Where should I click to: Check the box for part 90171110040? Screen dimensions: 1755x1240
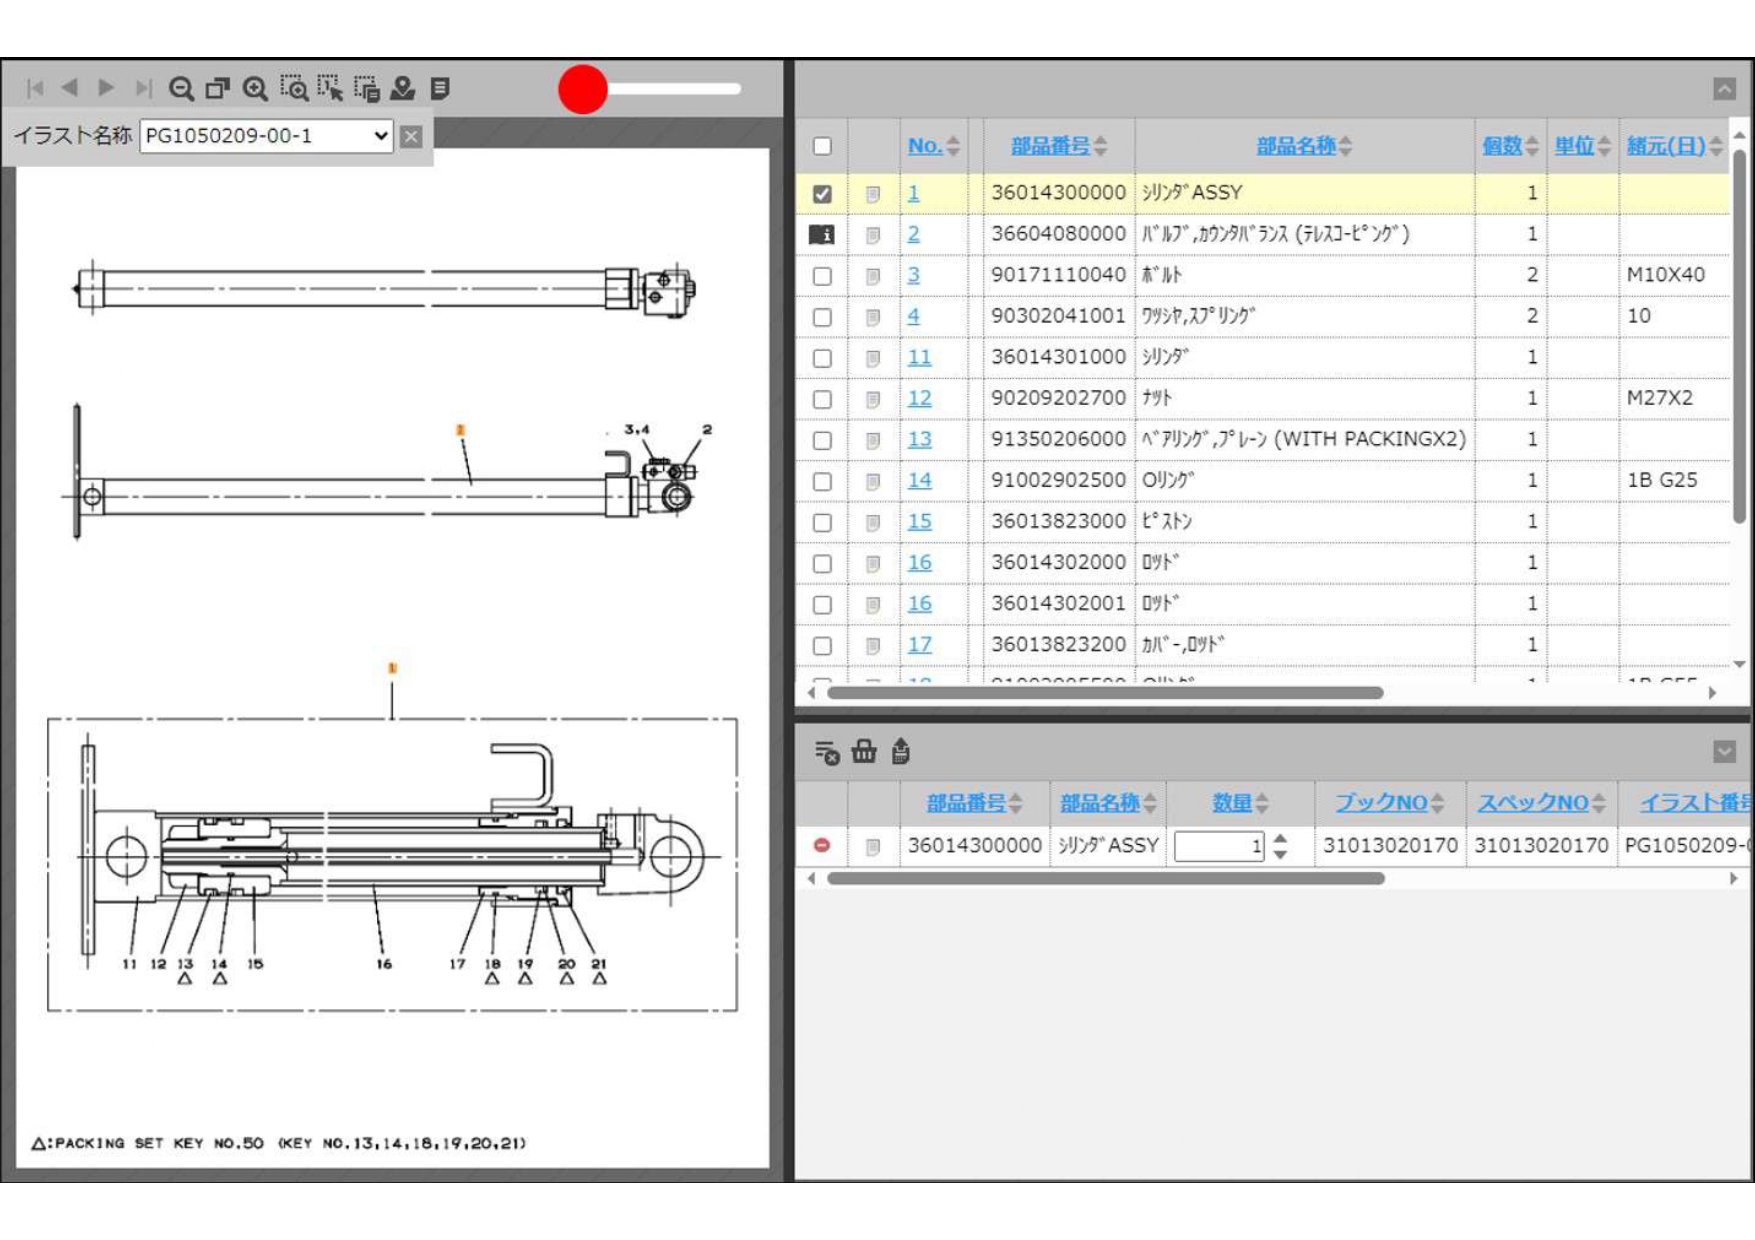pyautogui.click(x=822, y=276)
